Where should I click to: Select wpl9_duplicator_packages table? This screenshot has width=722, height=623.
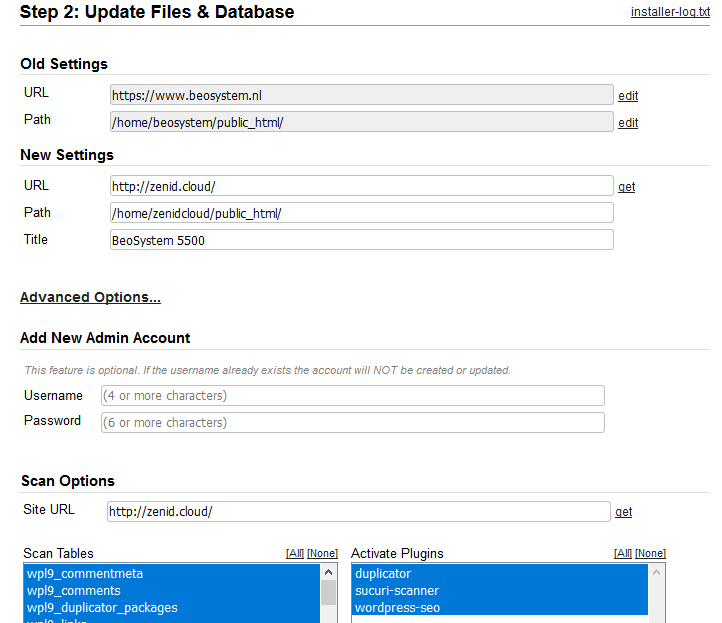click(x=172, y=608)
